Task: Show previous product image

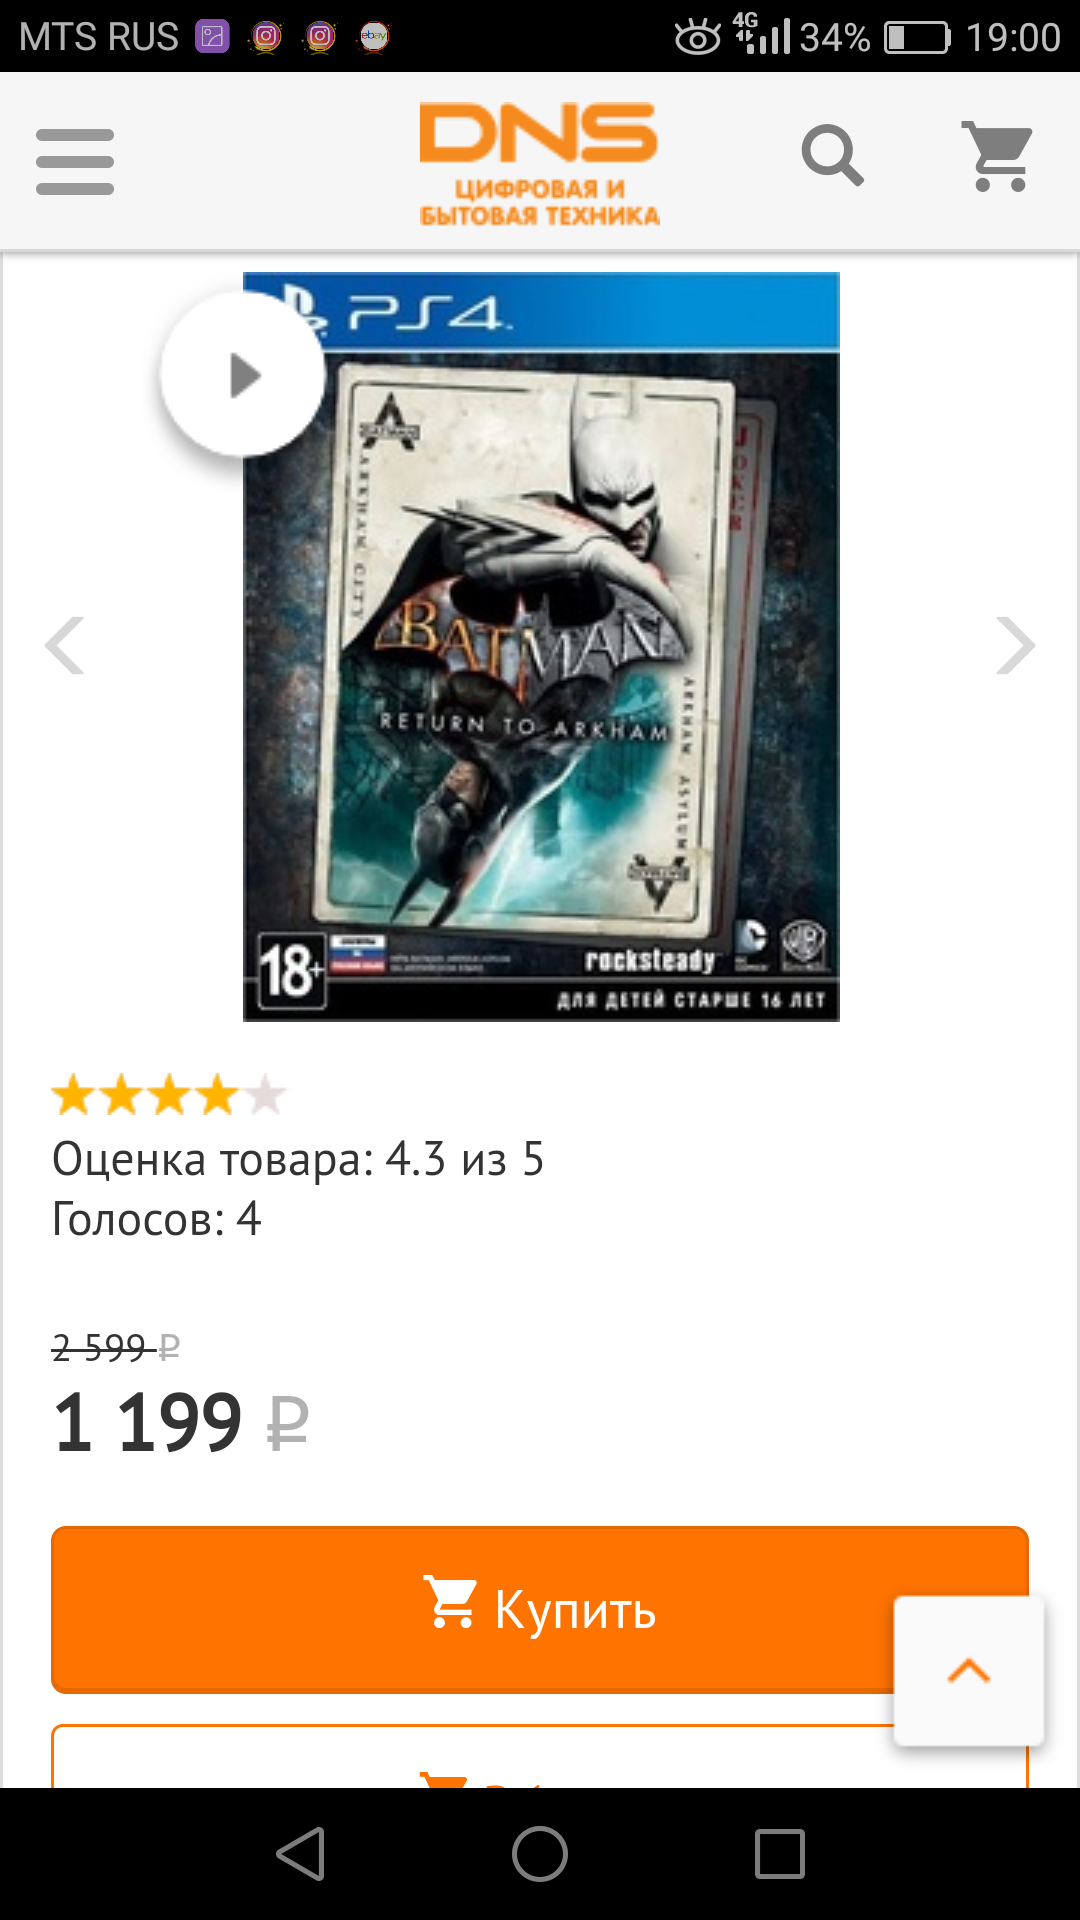Action: coord(65,646)
